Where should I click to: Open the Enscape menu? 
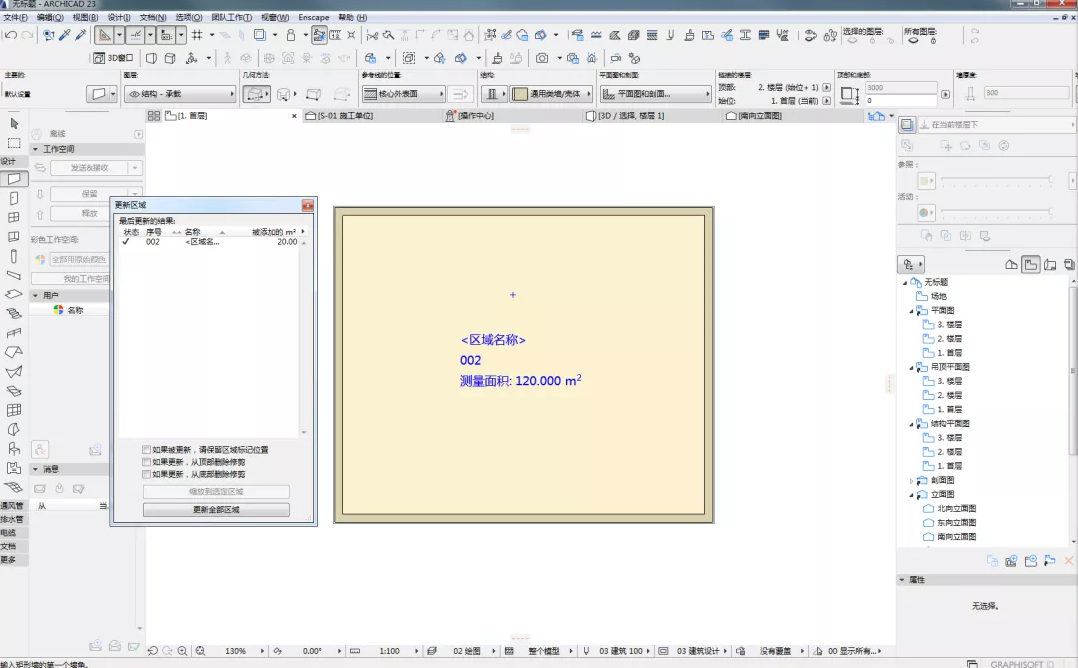(x=314, y=17)
